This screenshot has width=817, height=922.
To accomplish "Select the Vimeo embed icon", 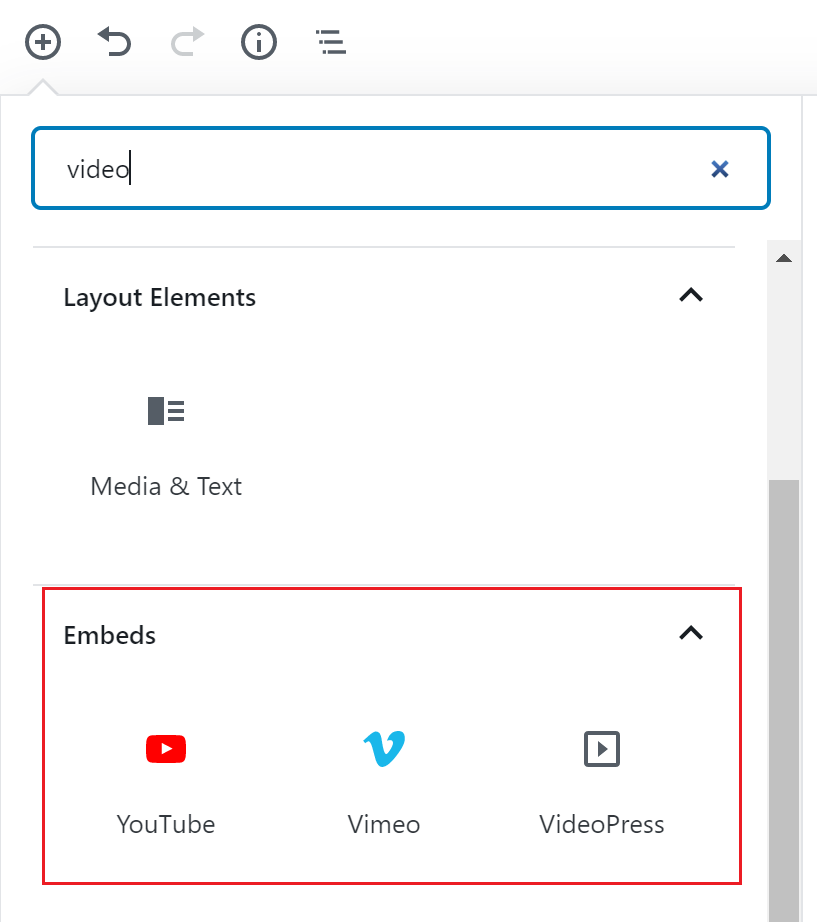I will coord(384,749).
